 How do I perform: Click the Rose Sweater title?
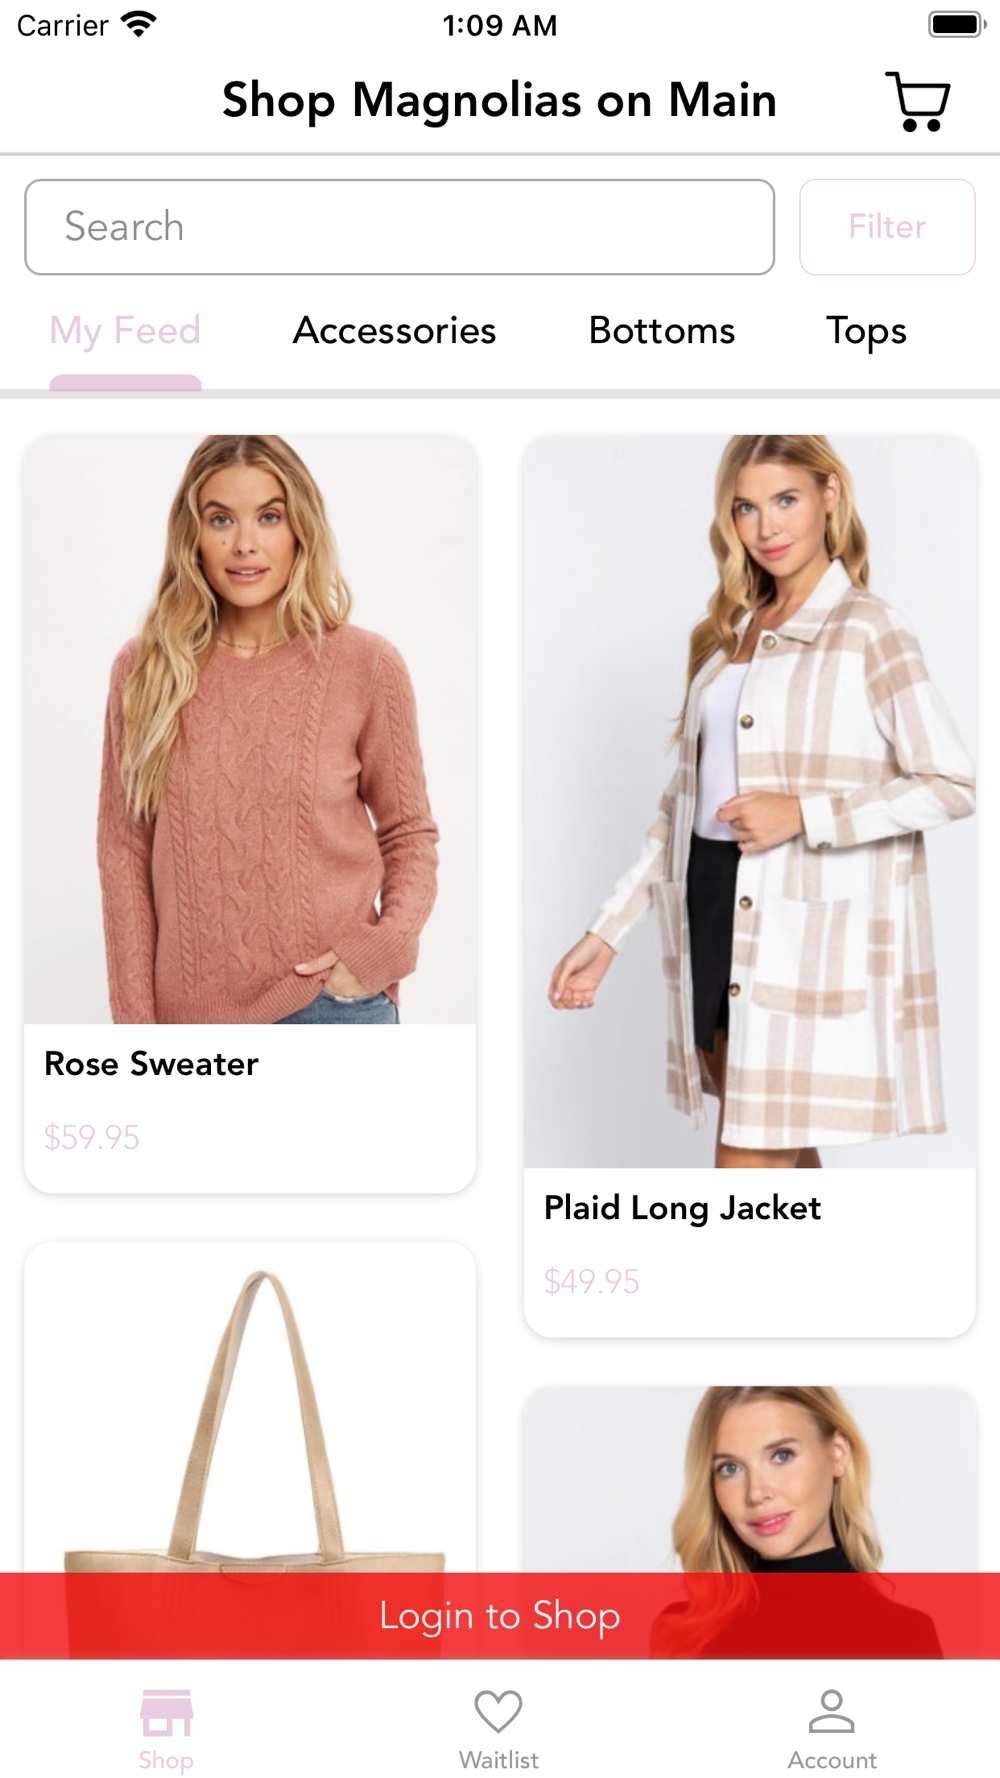[x=151, y=1064]
